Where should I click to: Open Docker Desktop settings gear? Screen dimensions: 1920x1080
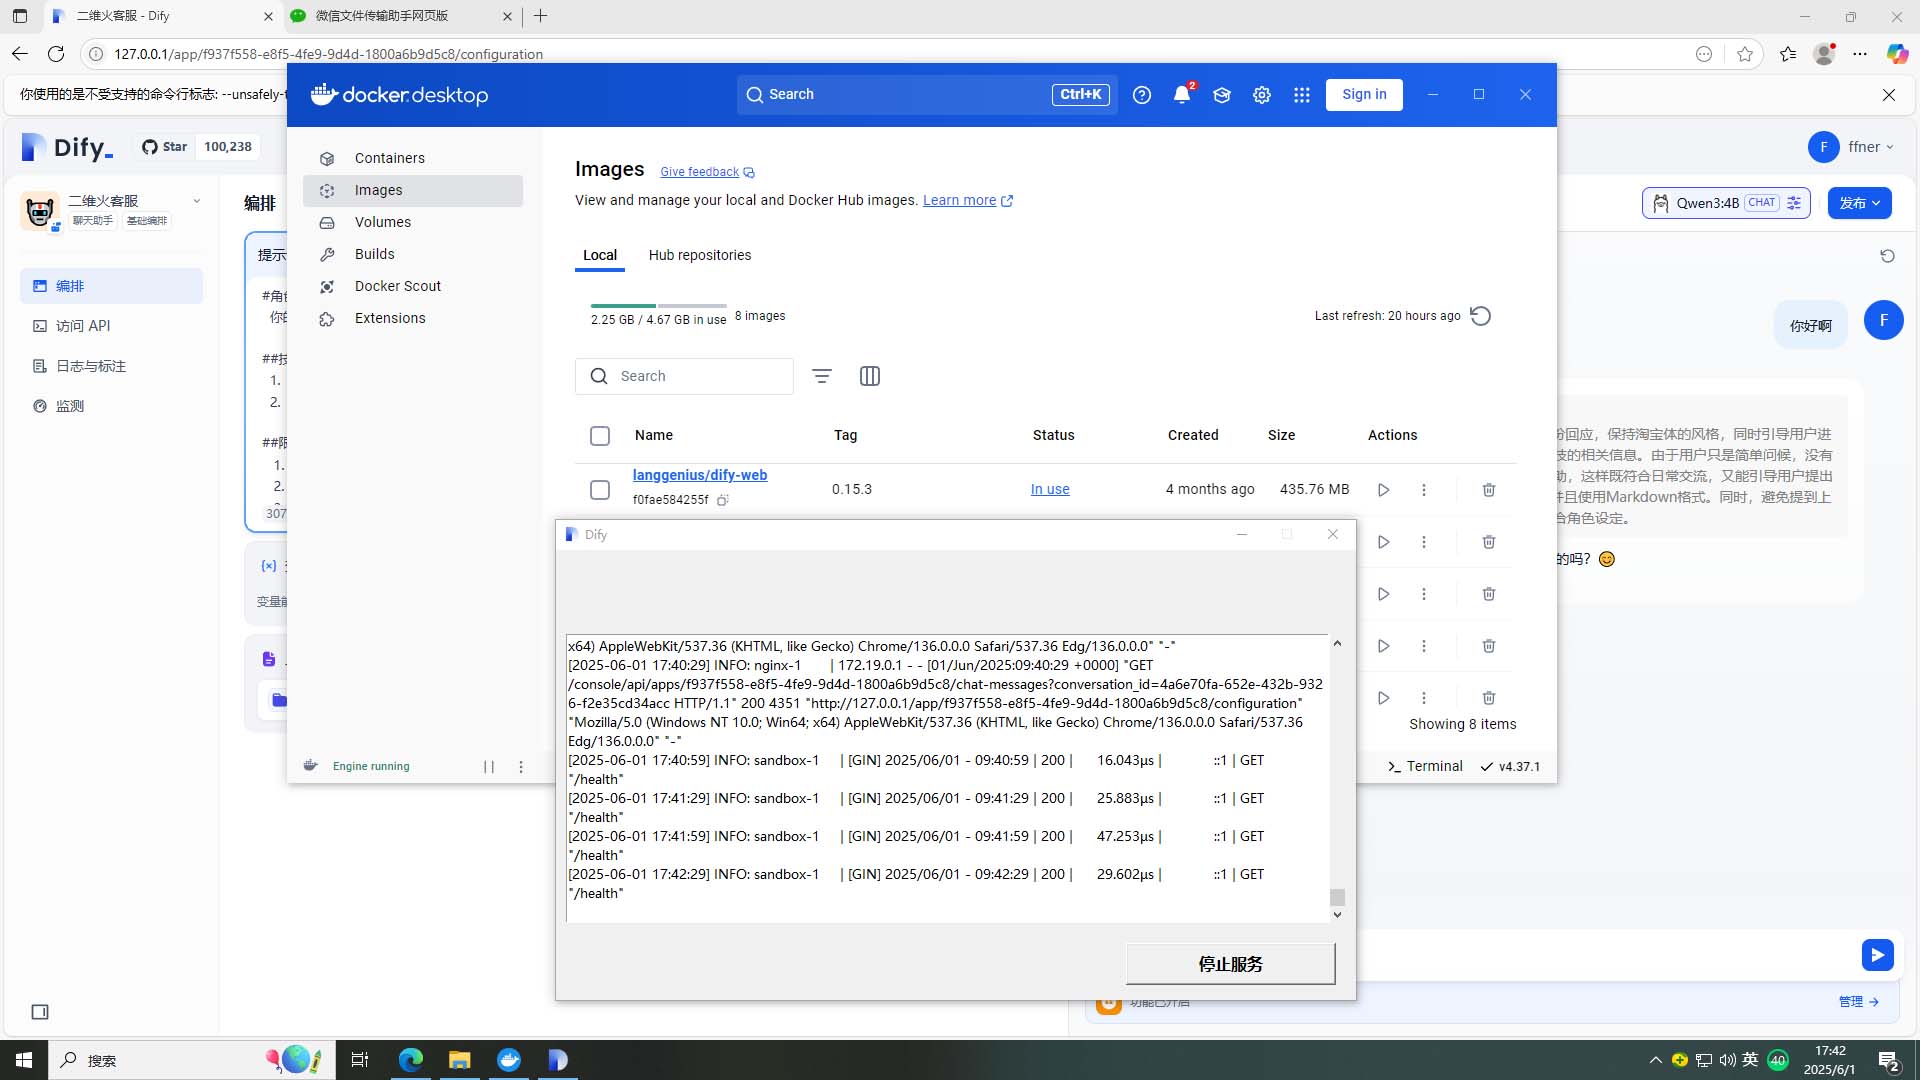[1262, 95]
